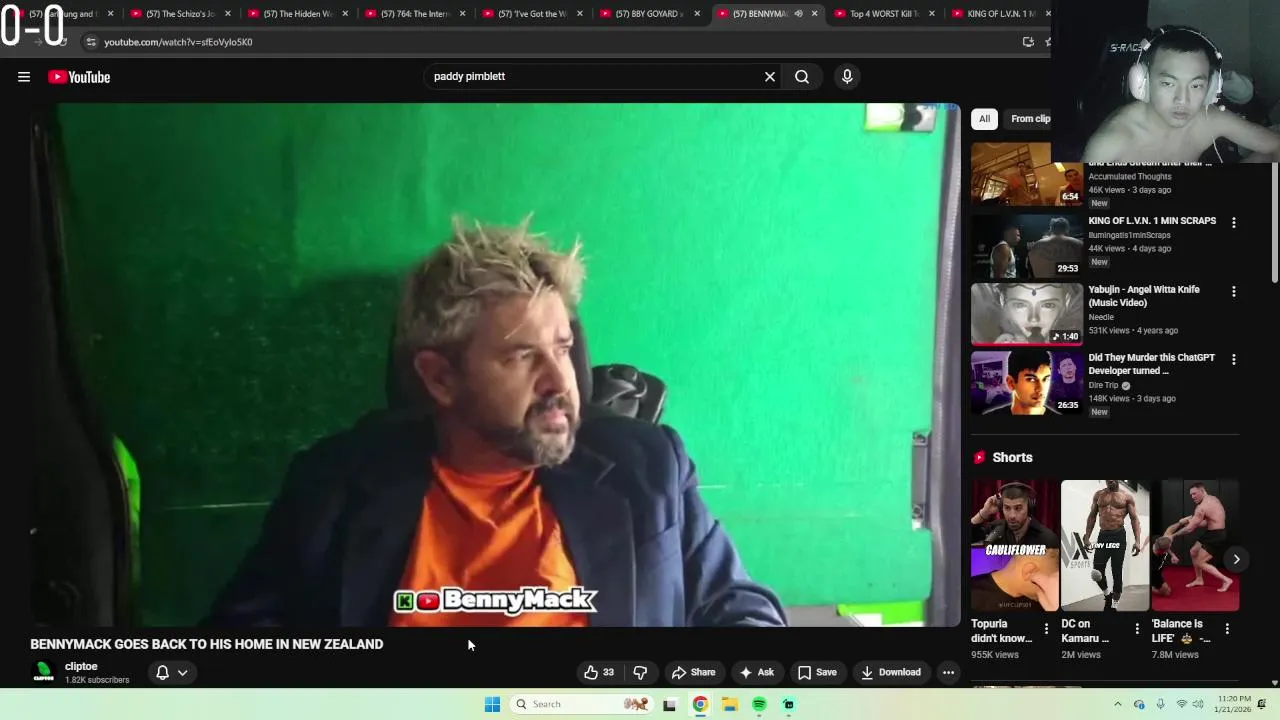Image resolution: width=1280 pixels, height=720 pixels.
Task: Open File Explorer from the taskbar
Action: (730, 704)
